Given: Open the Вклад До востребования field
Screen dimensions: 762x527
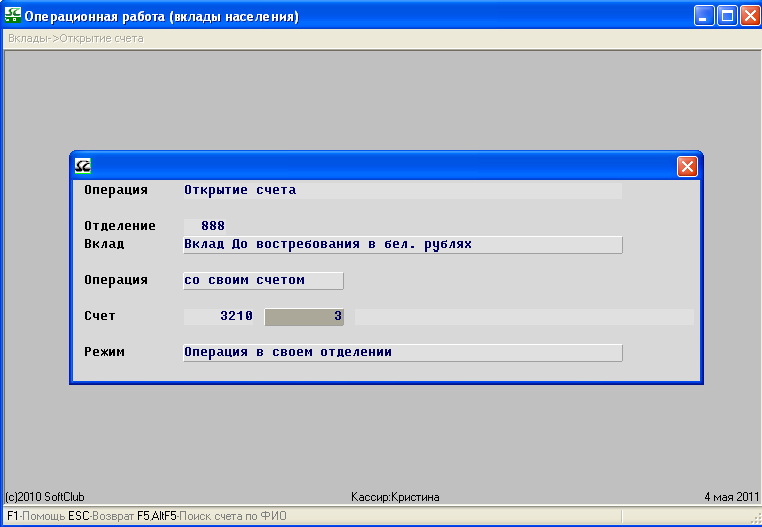Looking at the screenshot, I should [403, 245].
